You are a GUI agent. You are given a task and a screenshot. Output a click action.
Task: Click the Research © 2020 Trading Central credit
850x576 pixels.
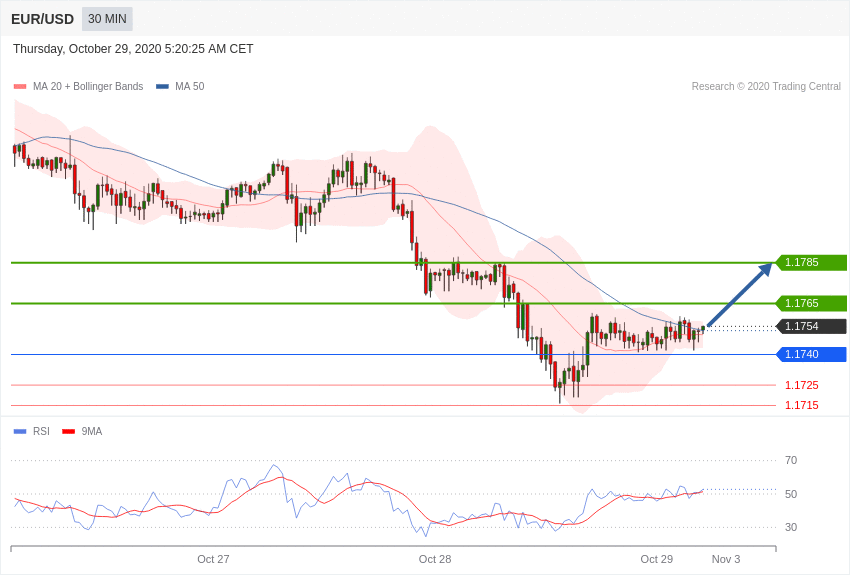pos(766,87)
